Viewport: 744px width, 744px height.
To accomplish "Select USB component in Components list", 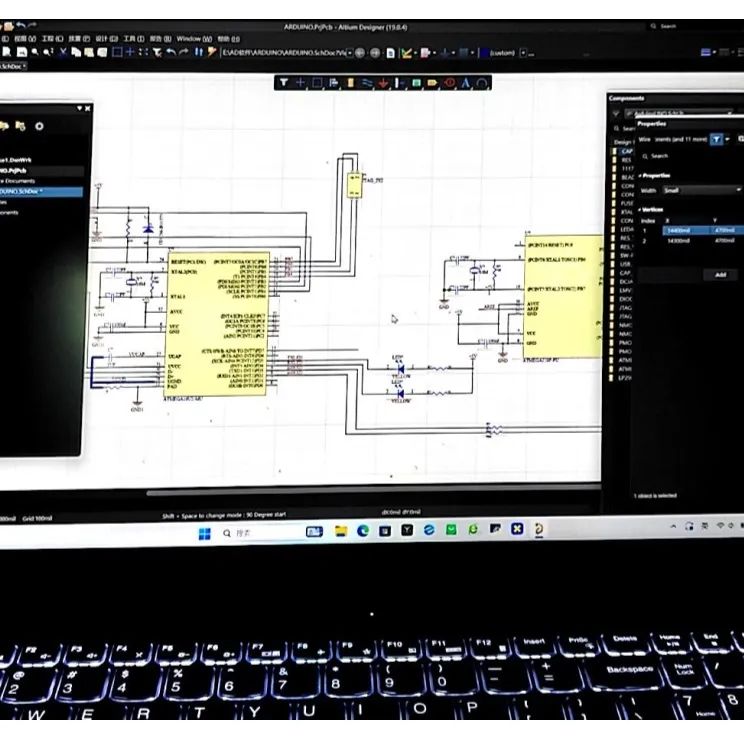I will 625,264.
